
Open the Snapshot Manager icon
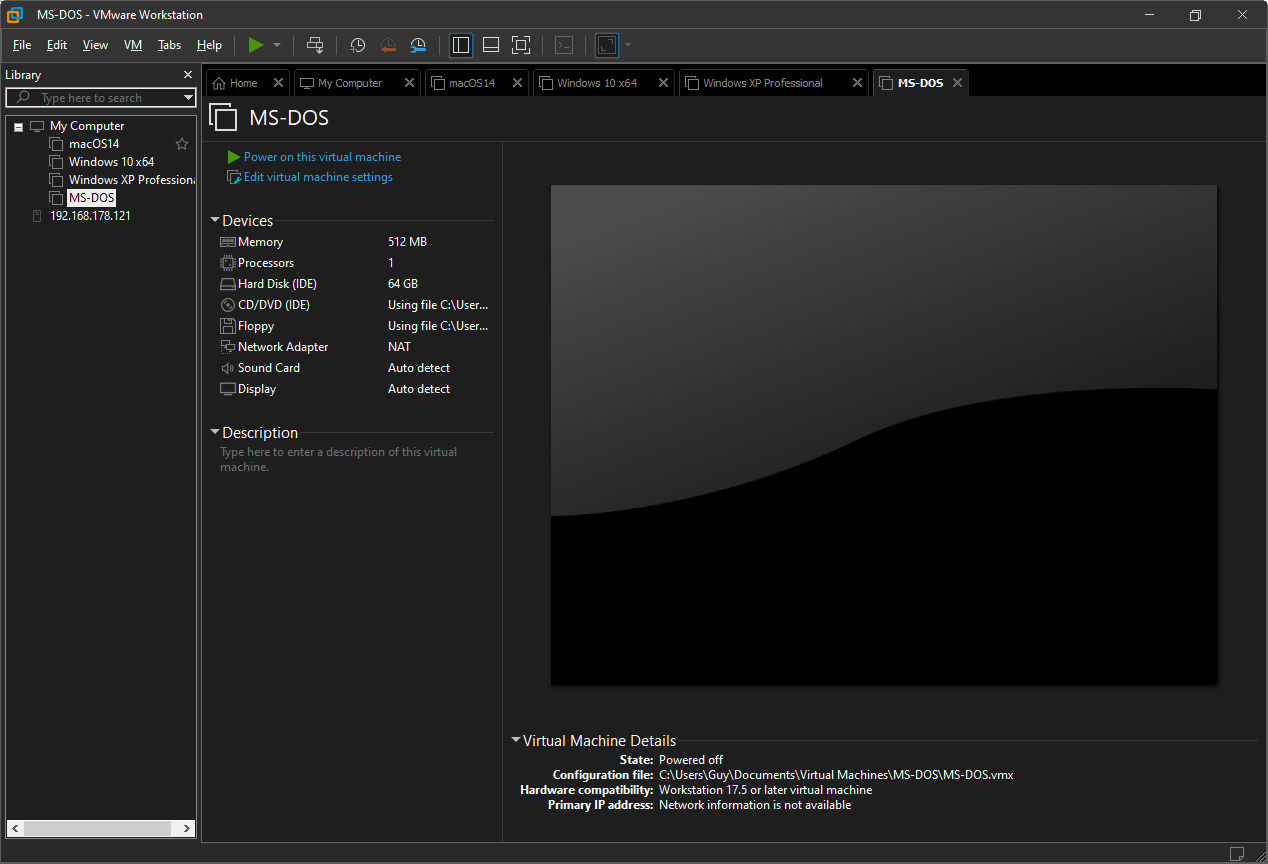point(418,45)
